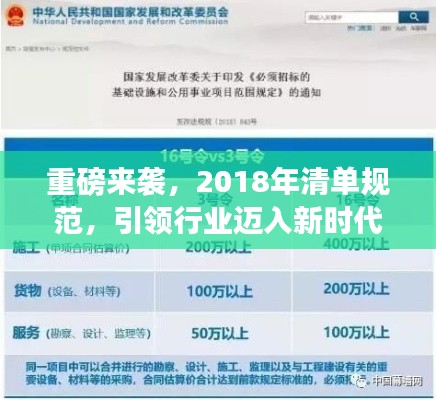Click the WeChat watermark icon at bottom right
This screenshot has width=436, height=400.
pos(360,380)
